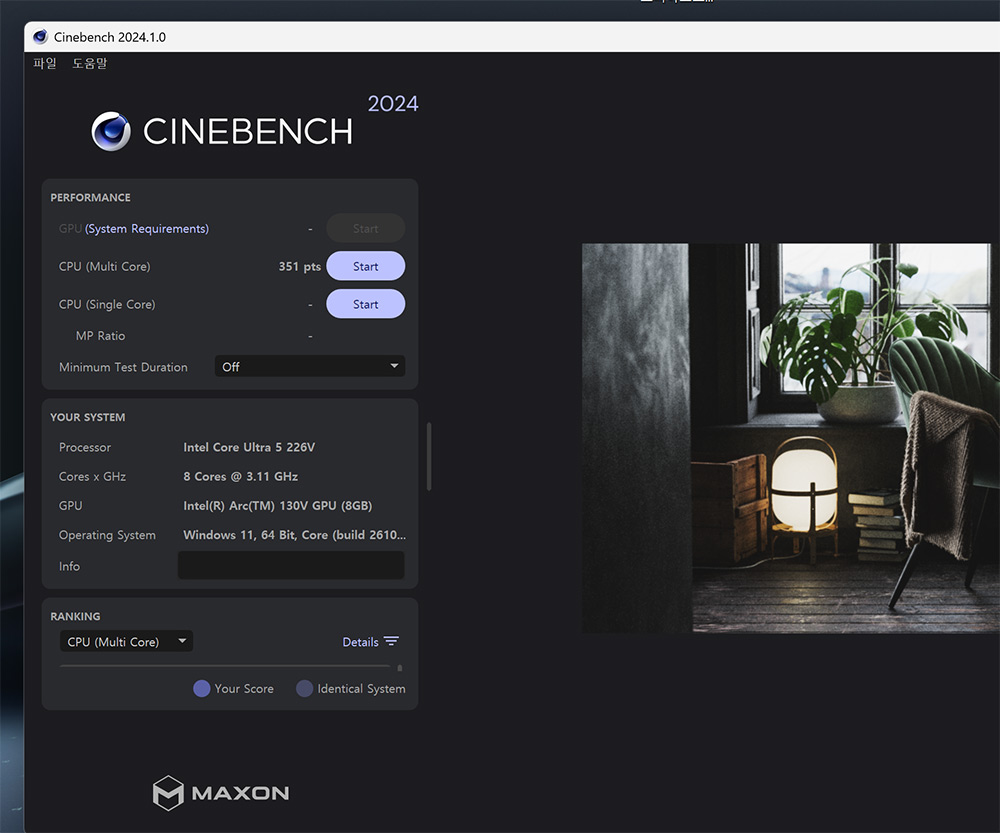Start the CPU (Single Core) benchmark
This screenshot has width=1000, height=833.
coord(365,304)
